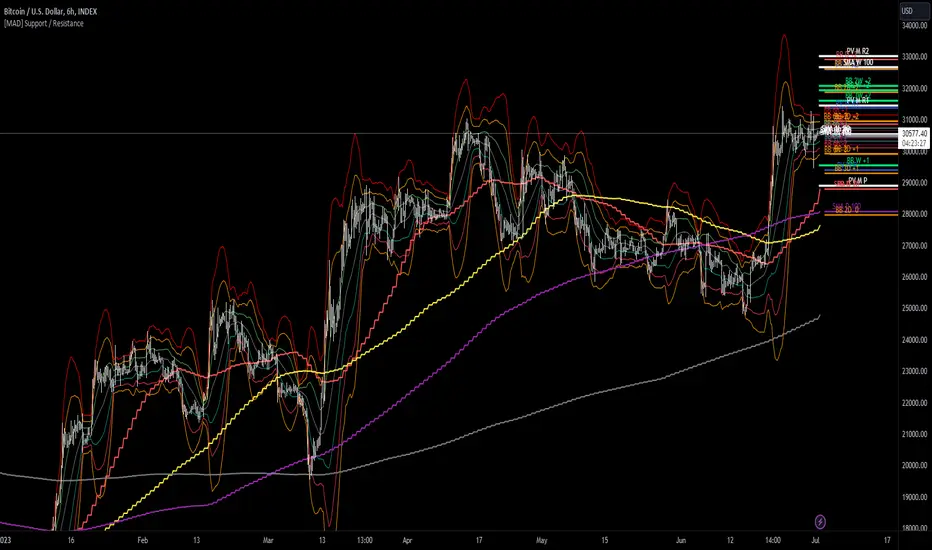Viewport: 932px width, 550px height.
Task: Click the 33000.00 price axis value
Action: coord(914,57)
